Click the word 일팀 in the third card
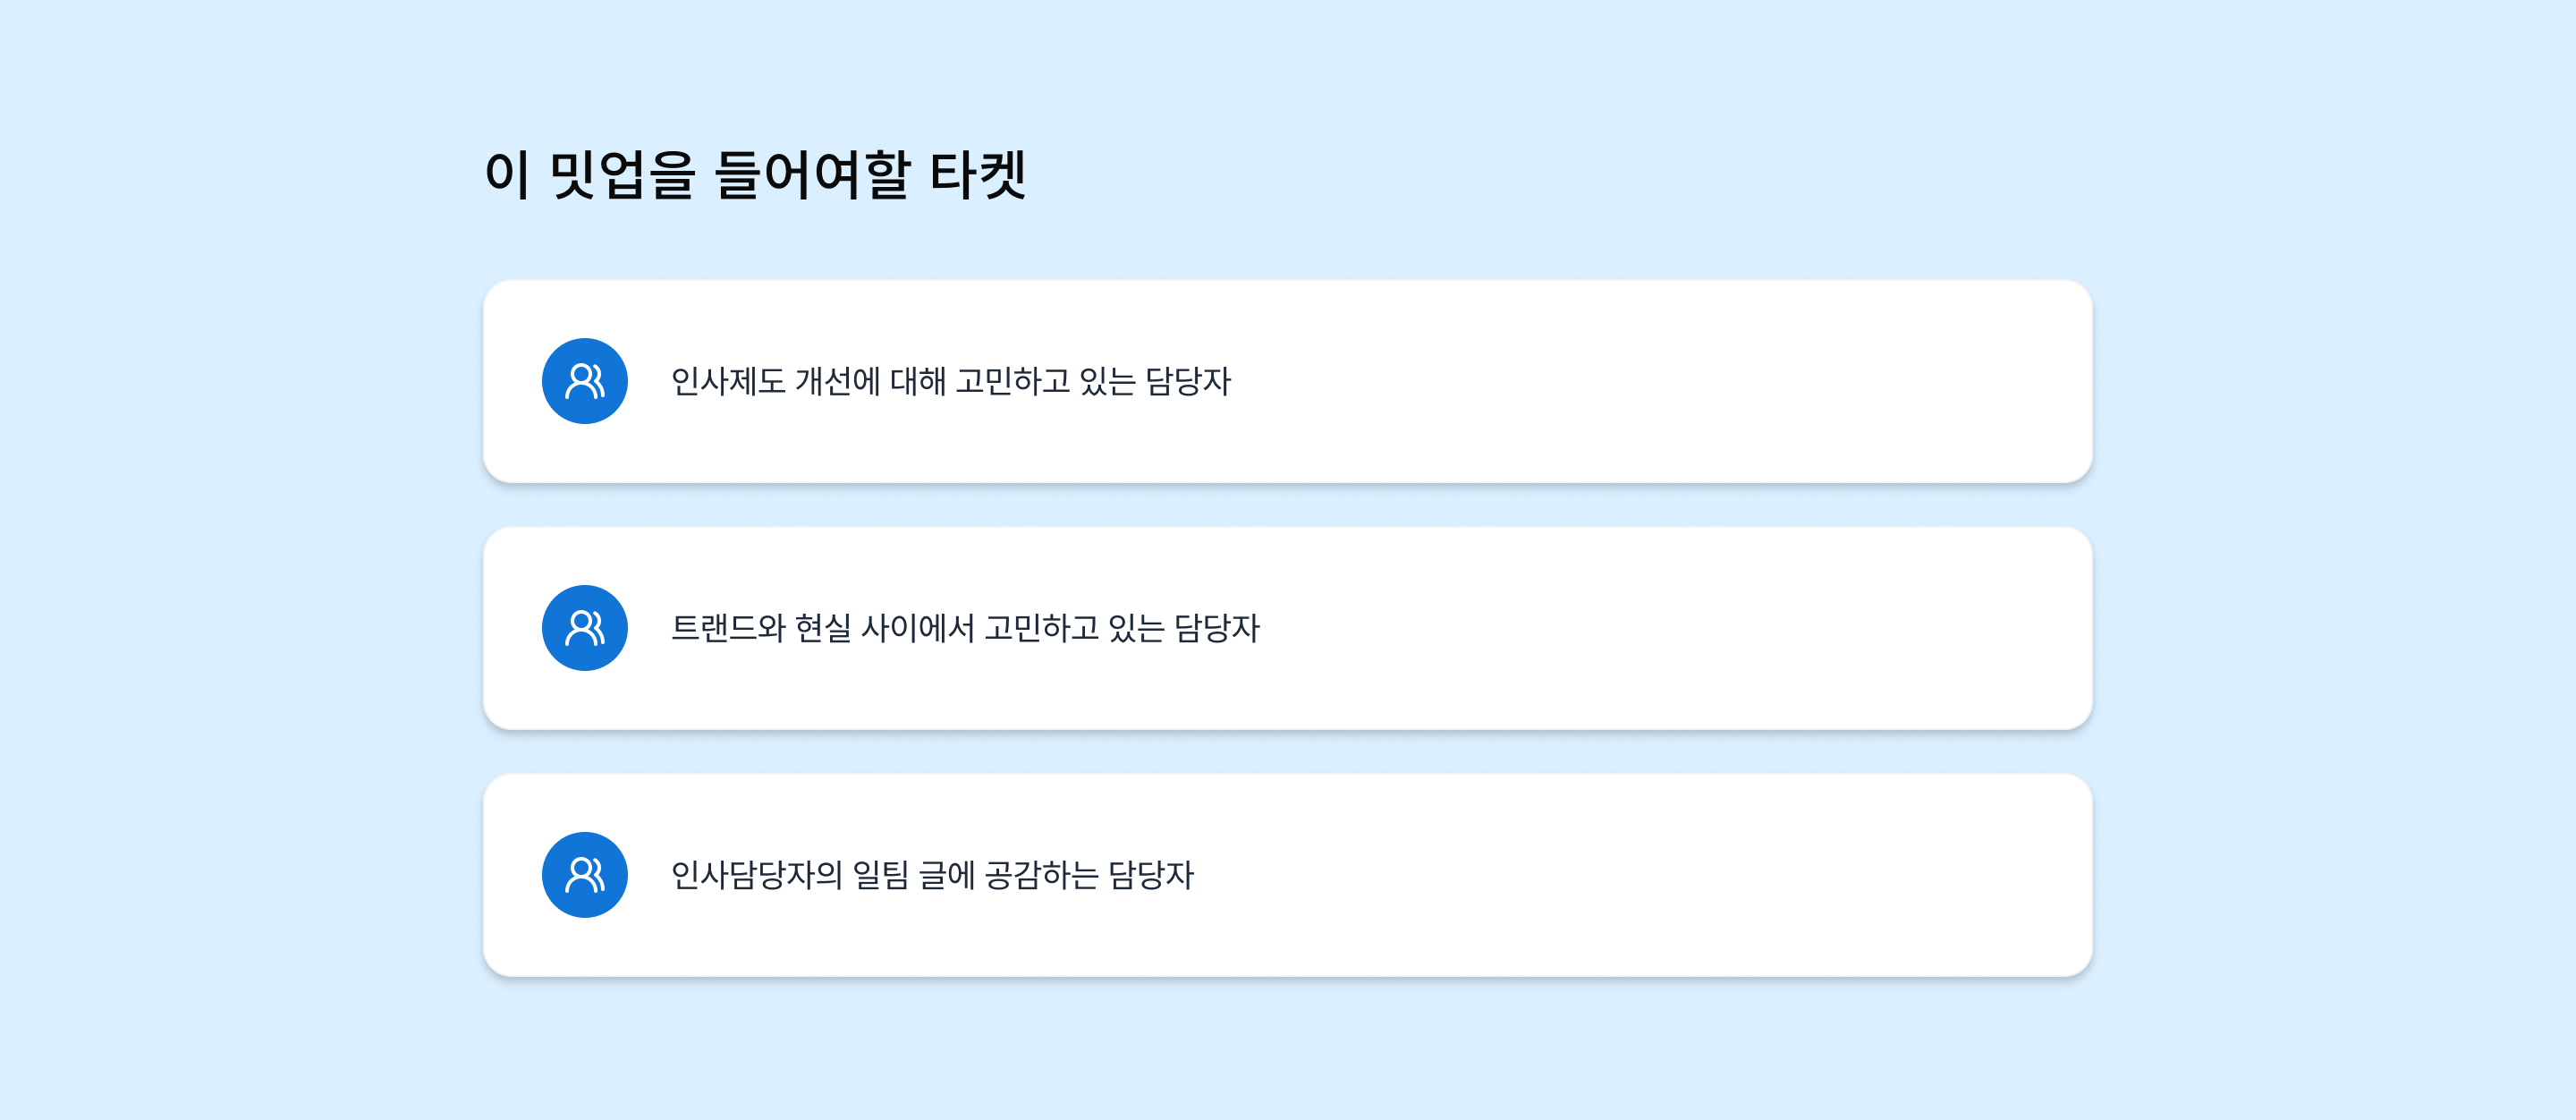The height and width of the screenshot is (1120, 2576). pos(880,875)
